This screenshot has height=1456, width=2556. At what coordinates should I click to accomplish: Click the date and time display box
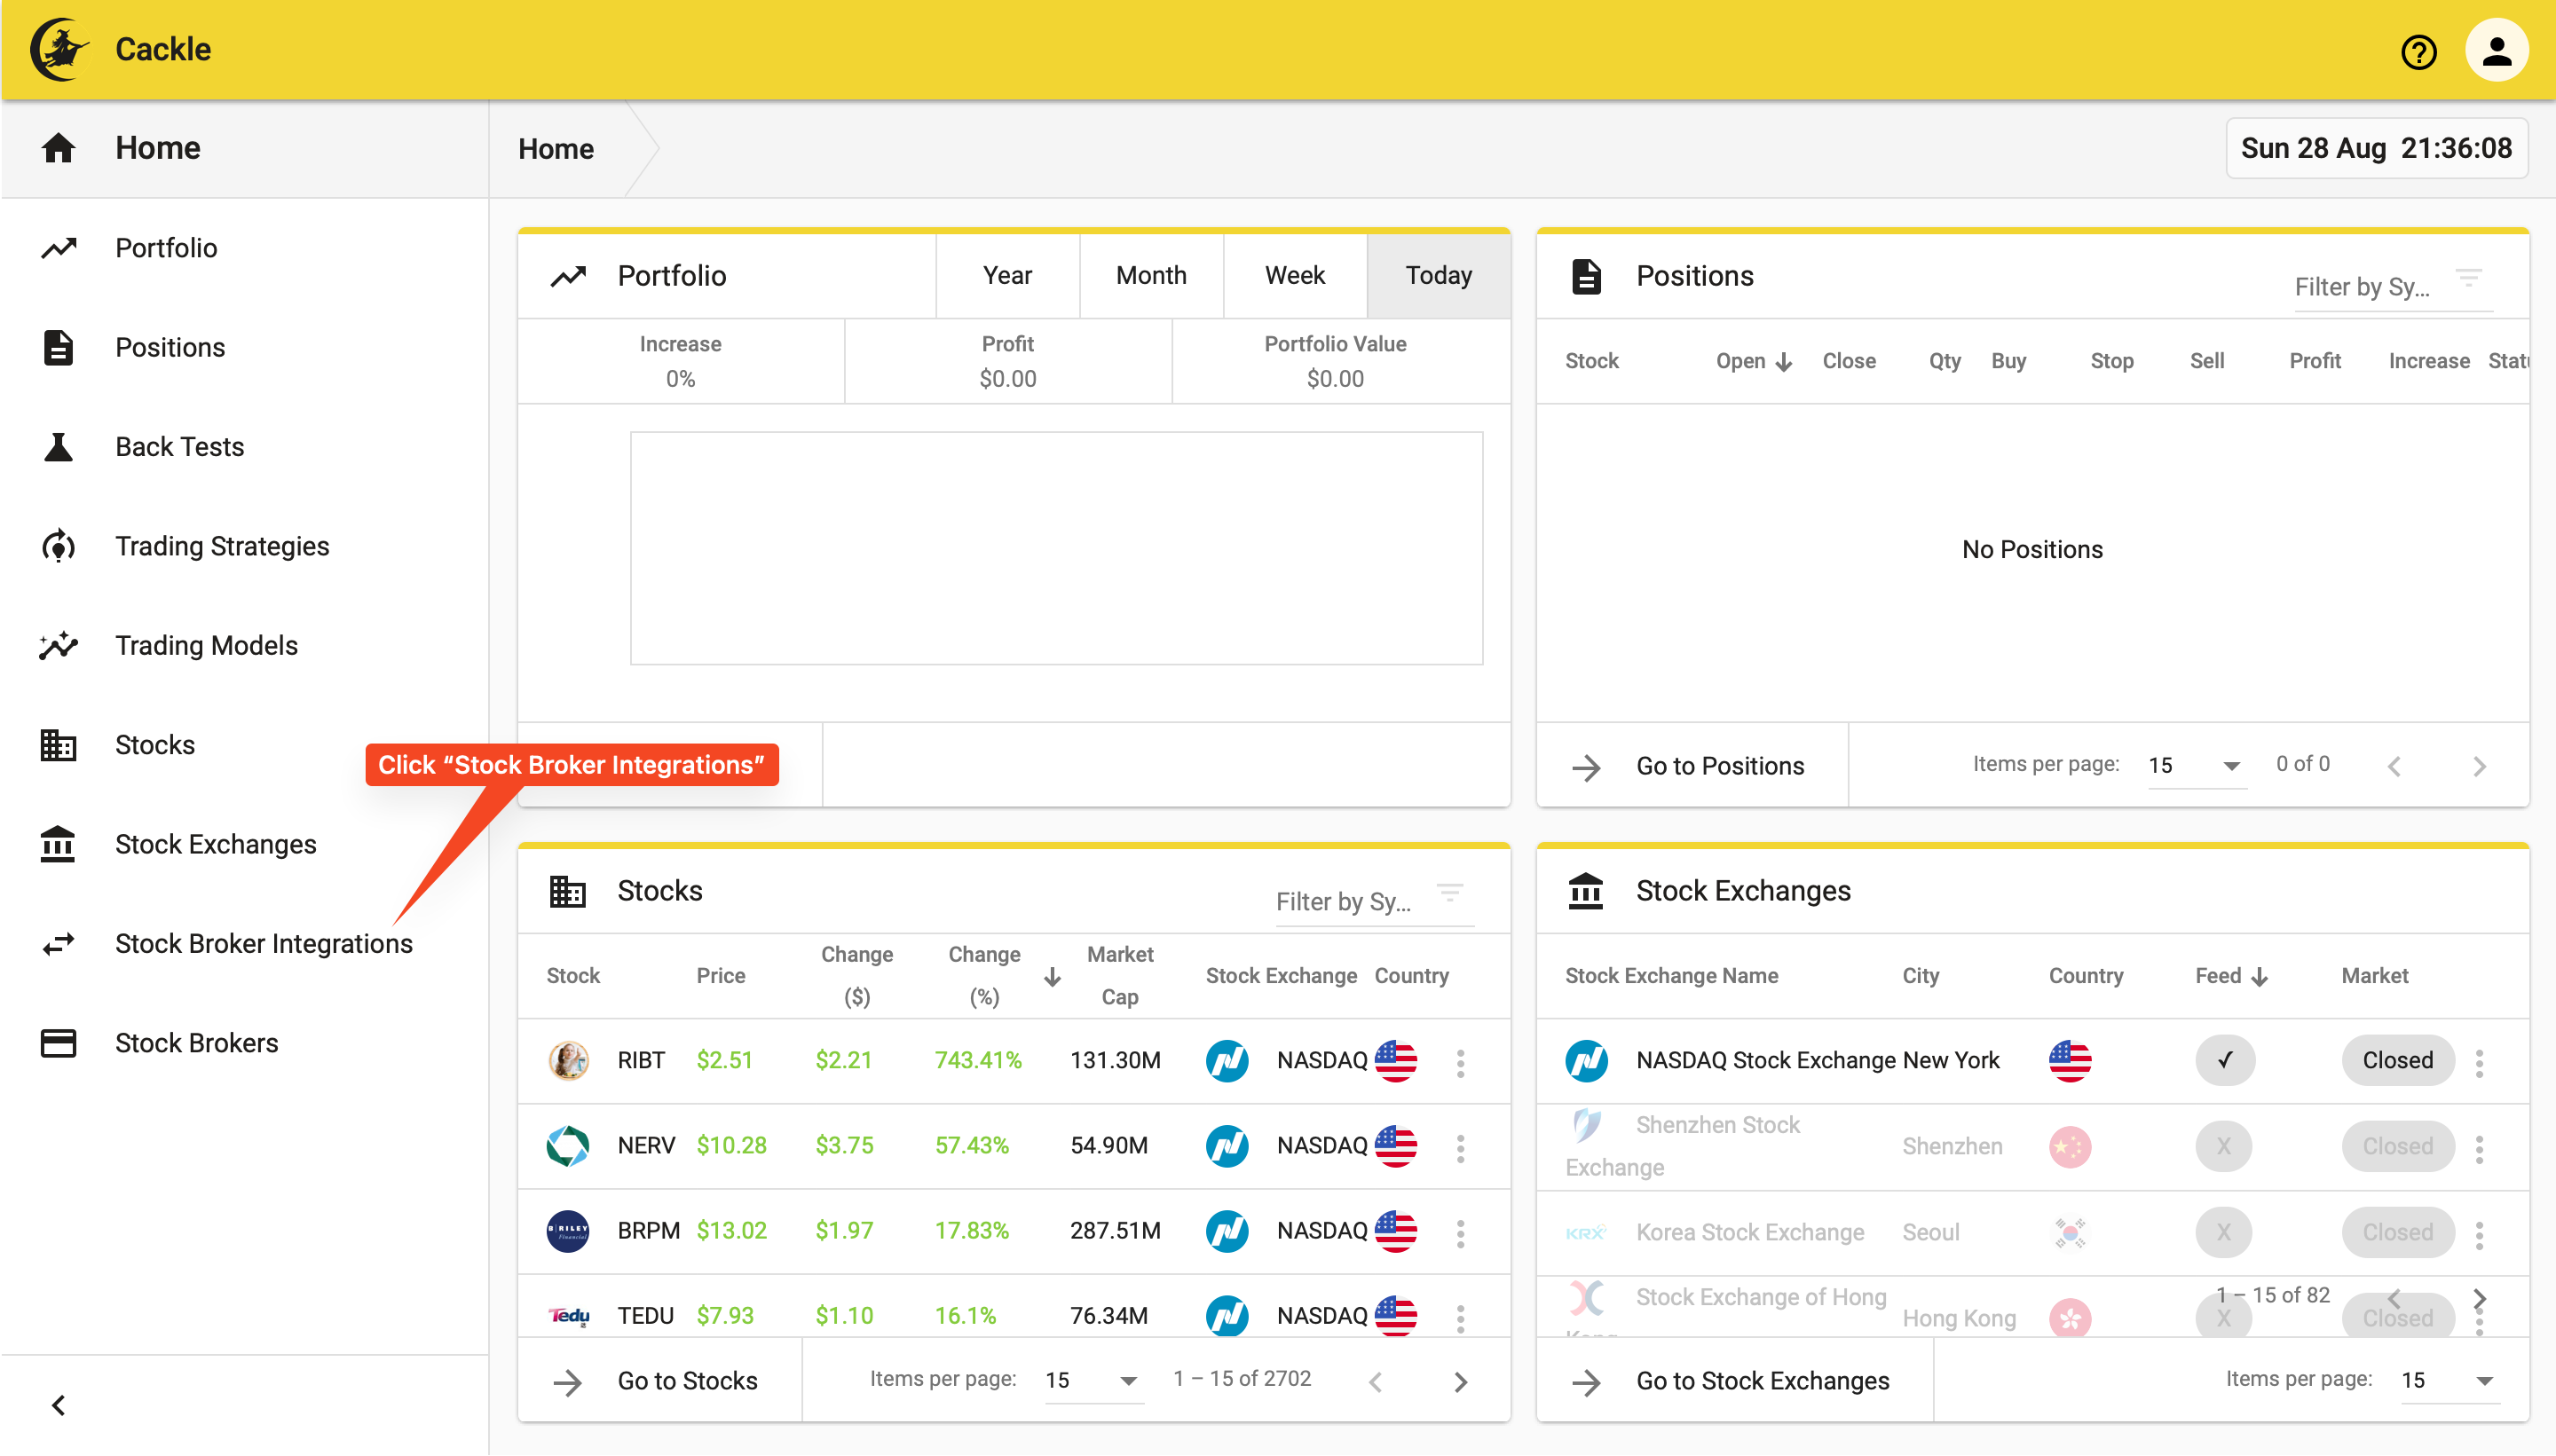tap(2376, 148)
